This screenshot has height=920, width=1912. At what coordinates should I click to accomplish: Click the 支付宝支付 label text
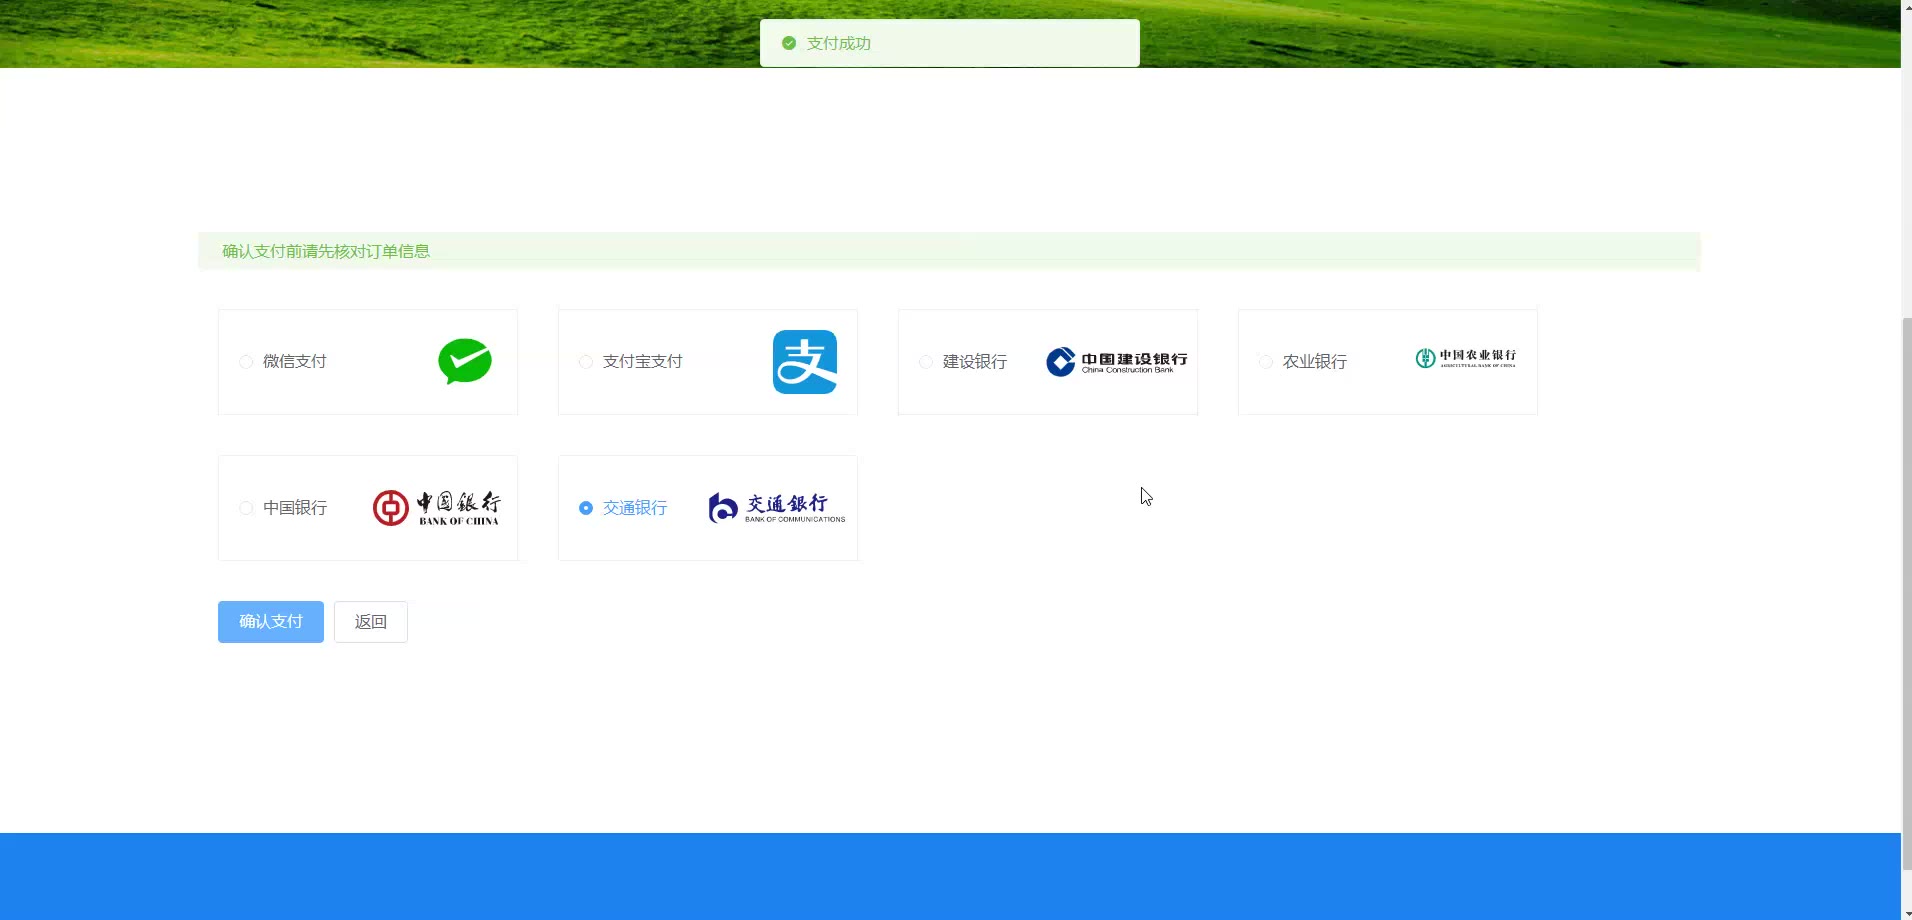tap(643, 362)
